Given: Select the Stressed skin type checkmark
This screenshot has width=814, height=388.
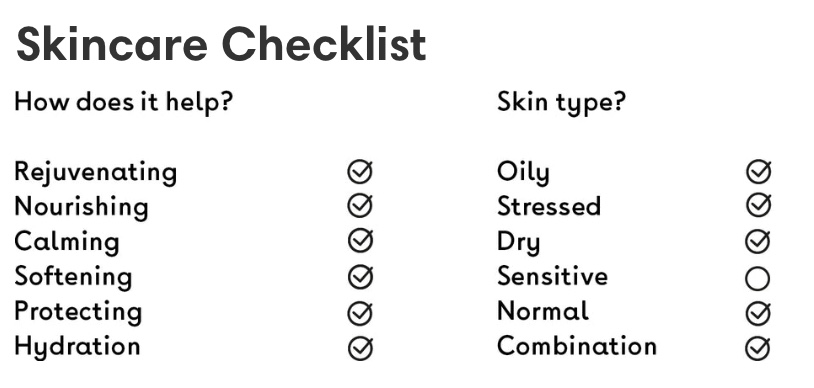Looking at the screenshot, I should coord(758,206).
